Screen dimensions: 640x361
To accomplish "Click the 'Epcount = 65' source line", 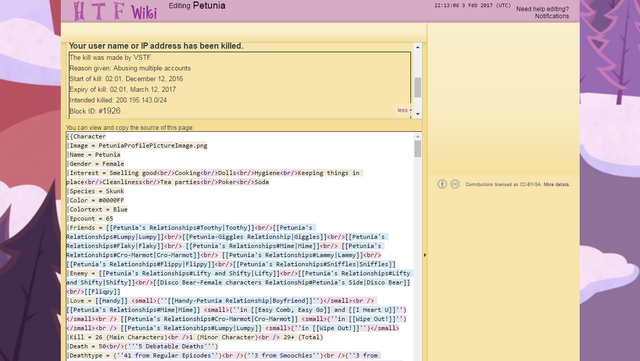I will (90, 218).
